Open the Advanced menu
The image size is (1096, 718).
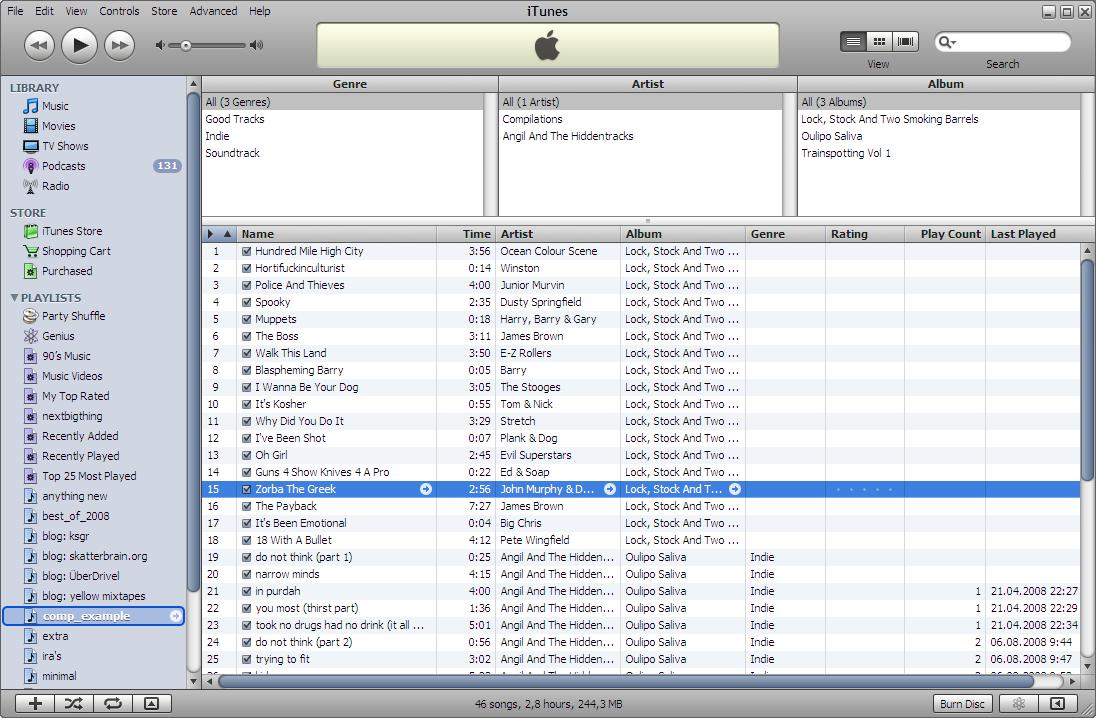coord(213,11)
